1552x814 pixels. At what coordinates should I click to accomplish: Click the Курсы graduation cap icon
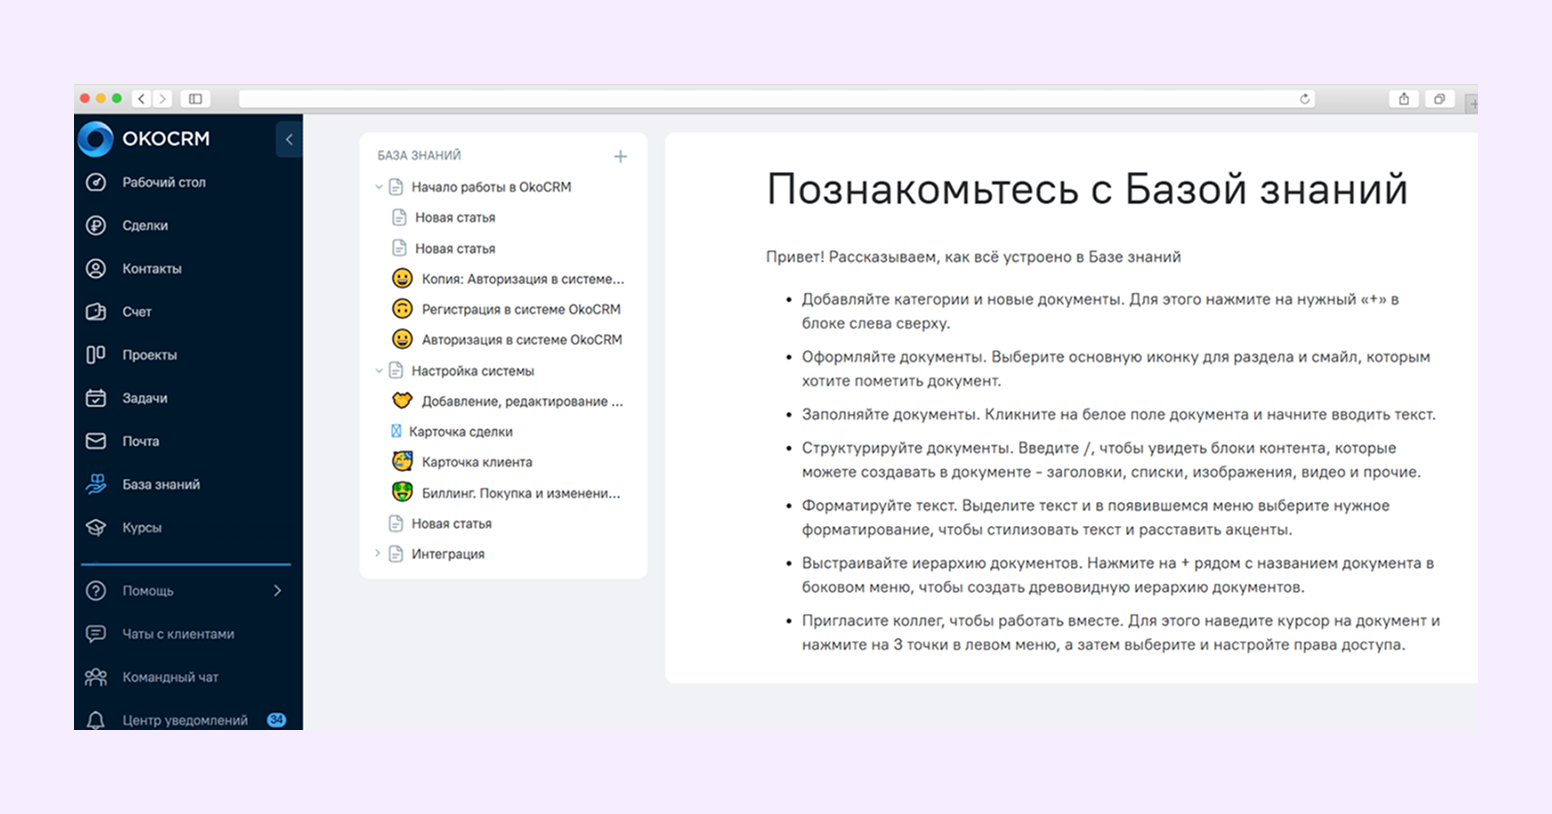96,527
